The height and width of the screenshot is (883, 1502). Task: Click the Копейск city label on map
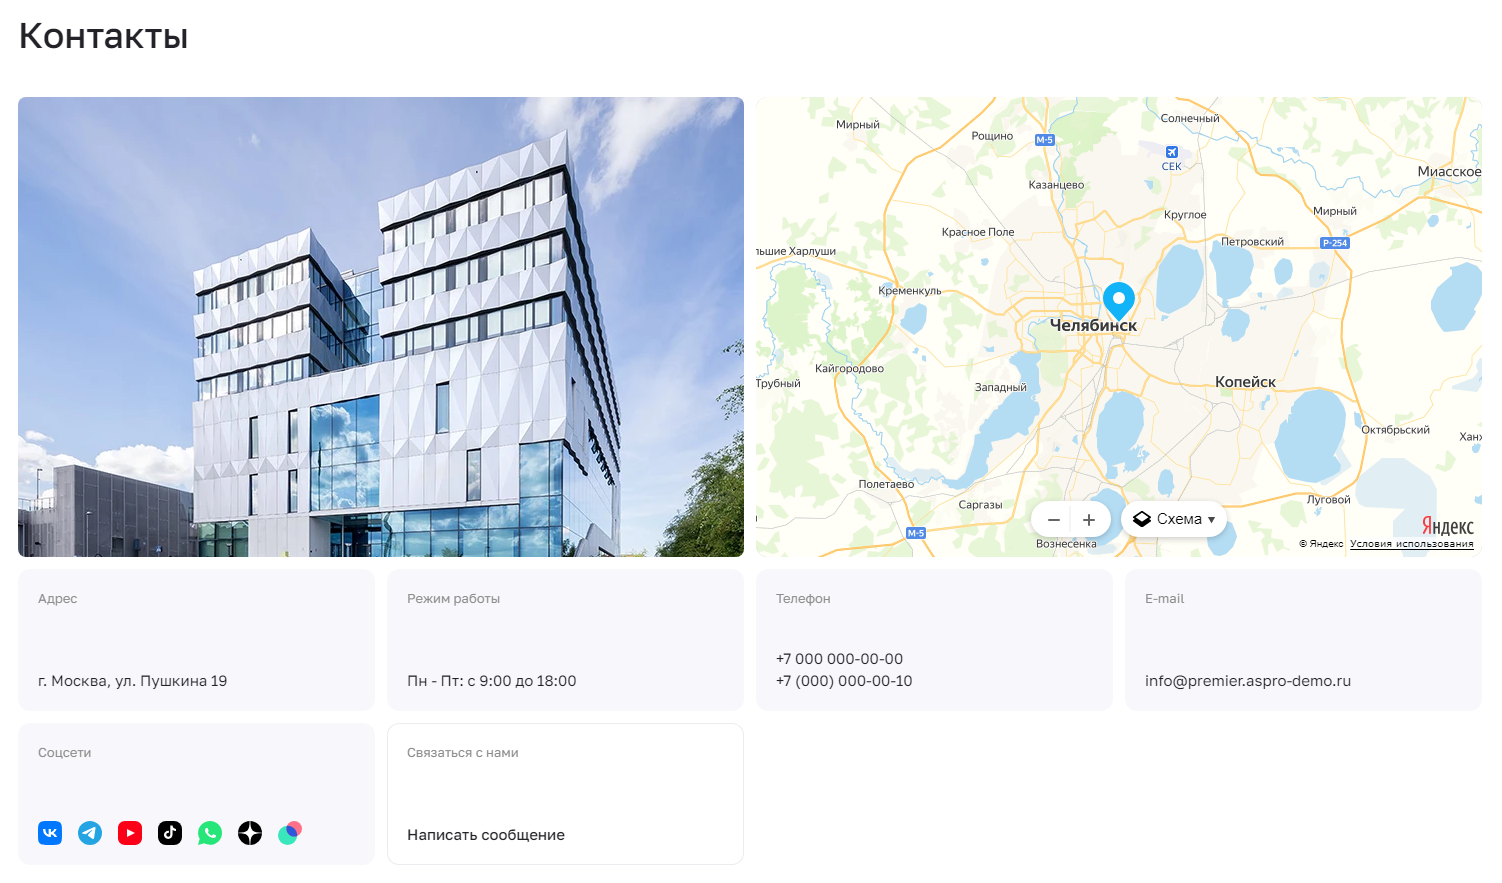(1245, 382)
